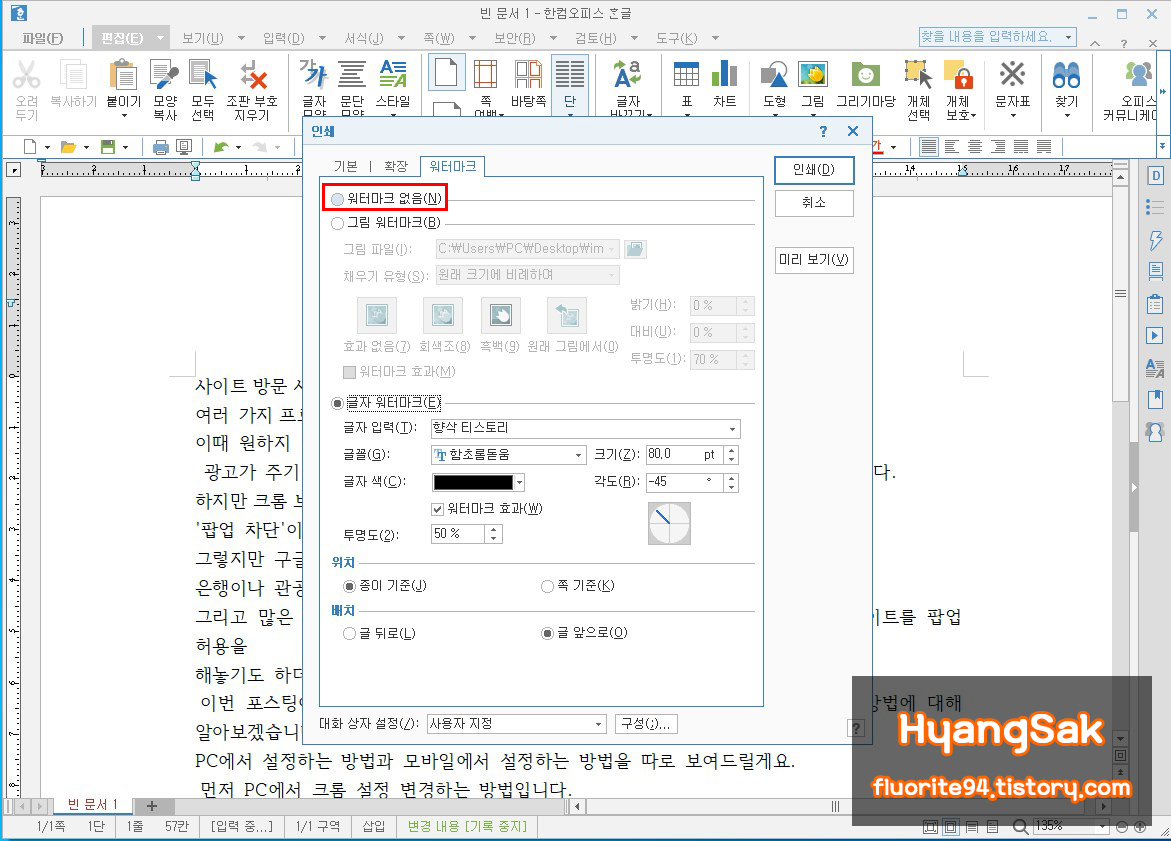Switch to the 워터마크 tab
The height and width of the screenshot is (841, 1171).
click(x=453, y=167)
